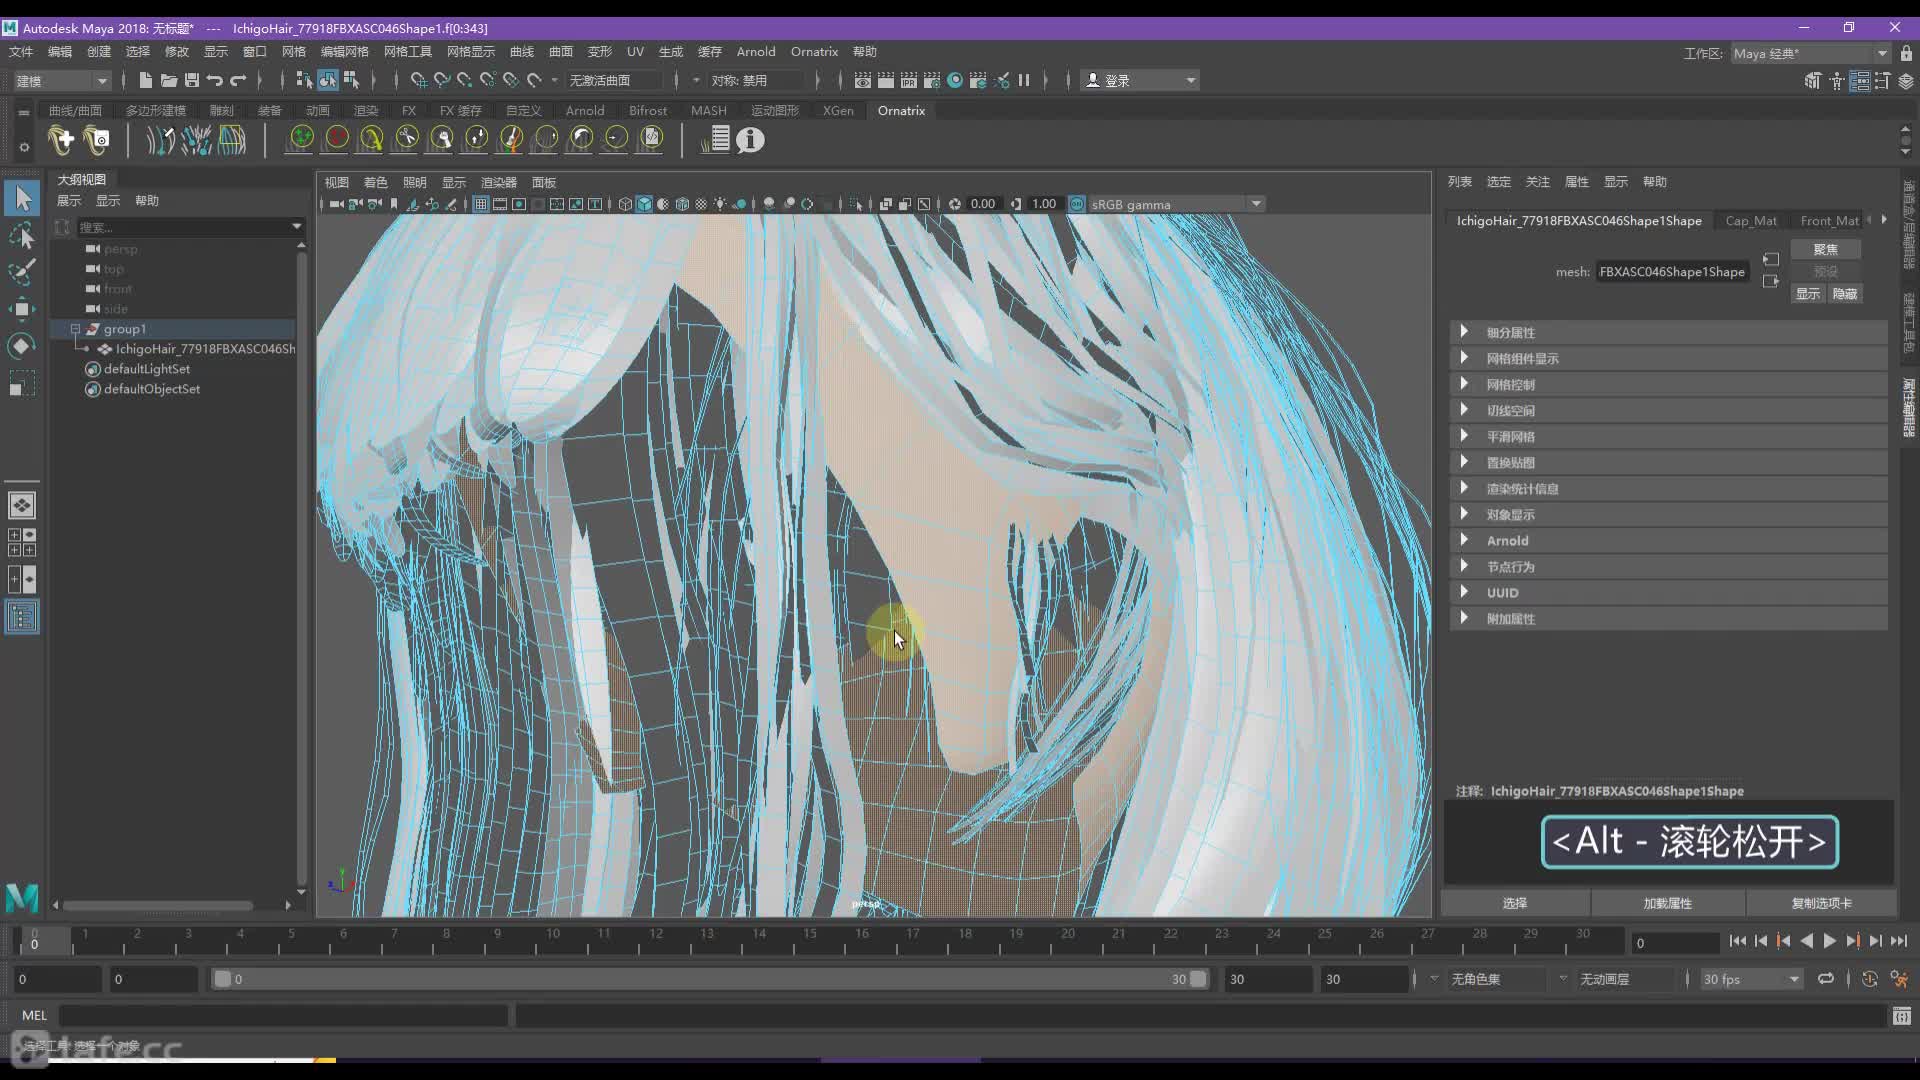Activate the Lasso select tool
1920x1080 pixels.
coord(22,236)
